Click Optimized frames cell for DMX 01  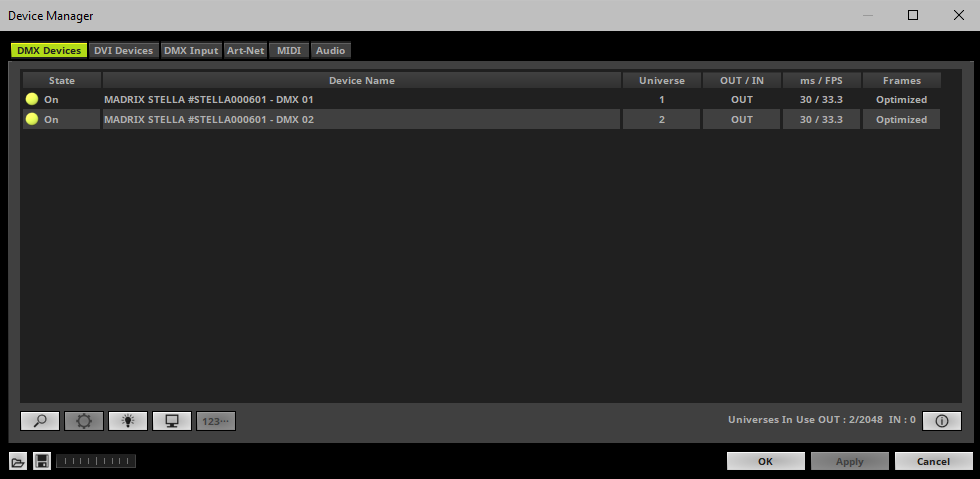tap(901, 99)
